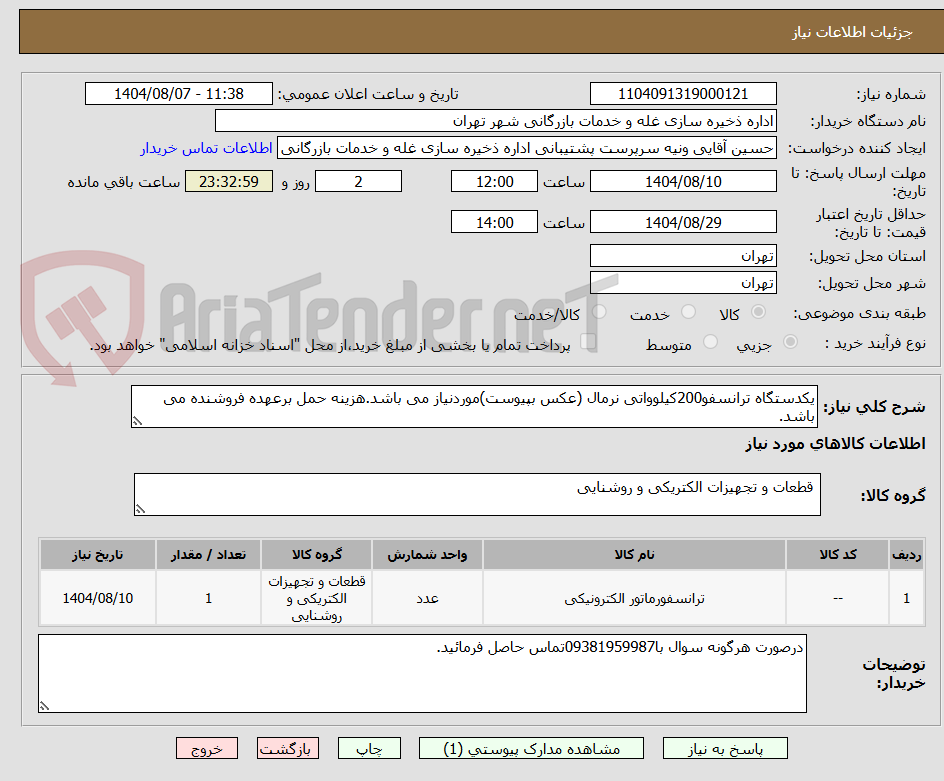Click the small arrow icon in گروه کالا box

(138, 510)
